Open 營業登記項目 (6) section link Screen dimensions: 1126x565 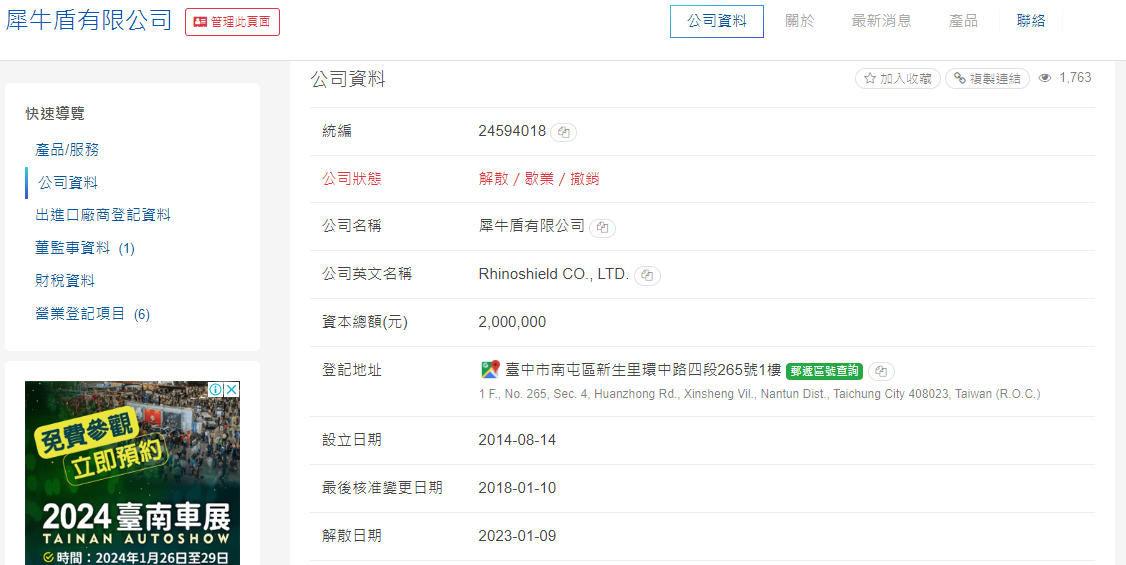point(93,314)
